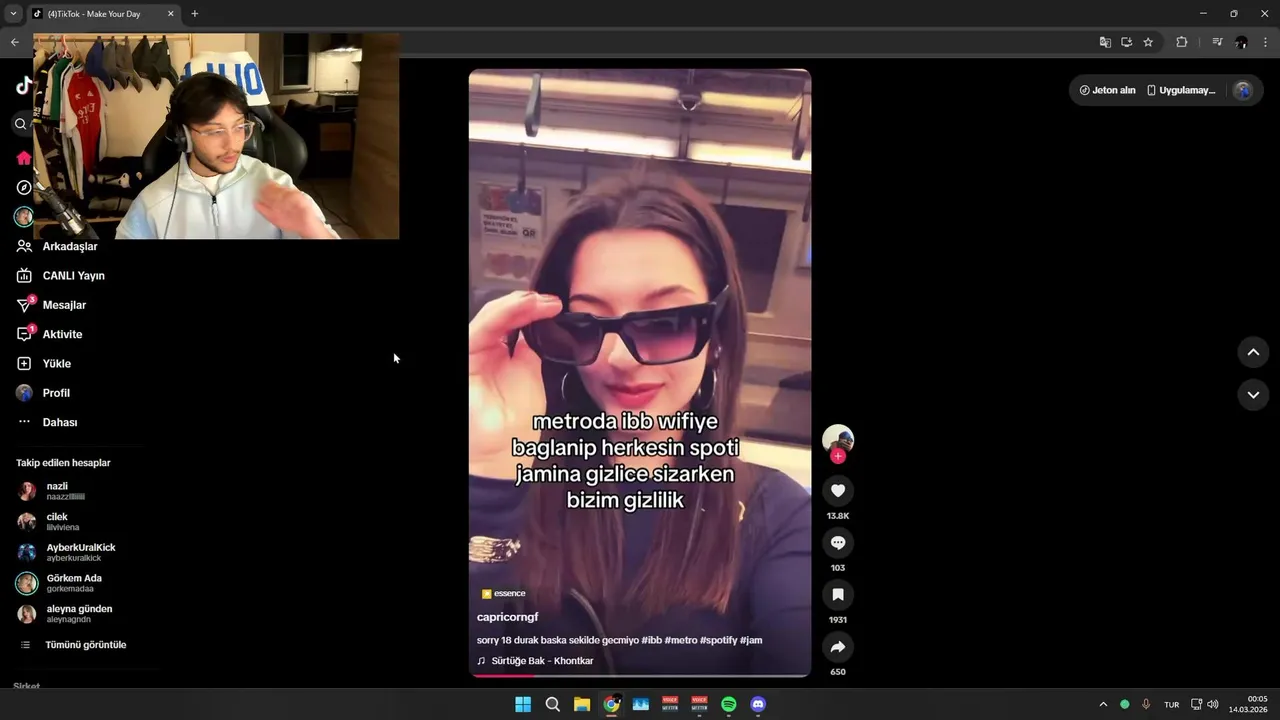Click the Uygulamay... get app button
This screenshot has height=720, width=1280.
[1181, 90]
